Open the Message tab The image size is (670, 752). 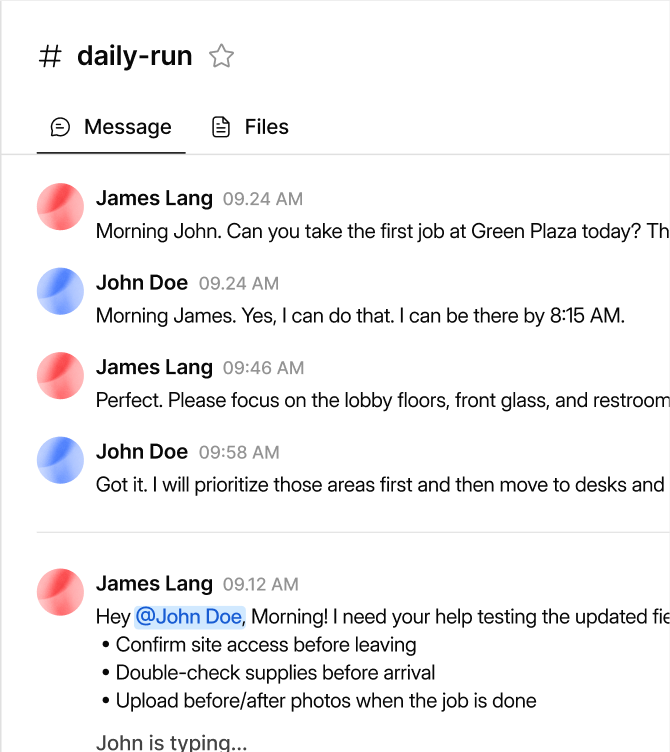coord(111,127)
